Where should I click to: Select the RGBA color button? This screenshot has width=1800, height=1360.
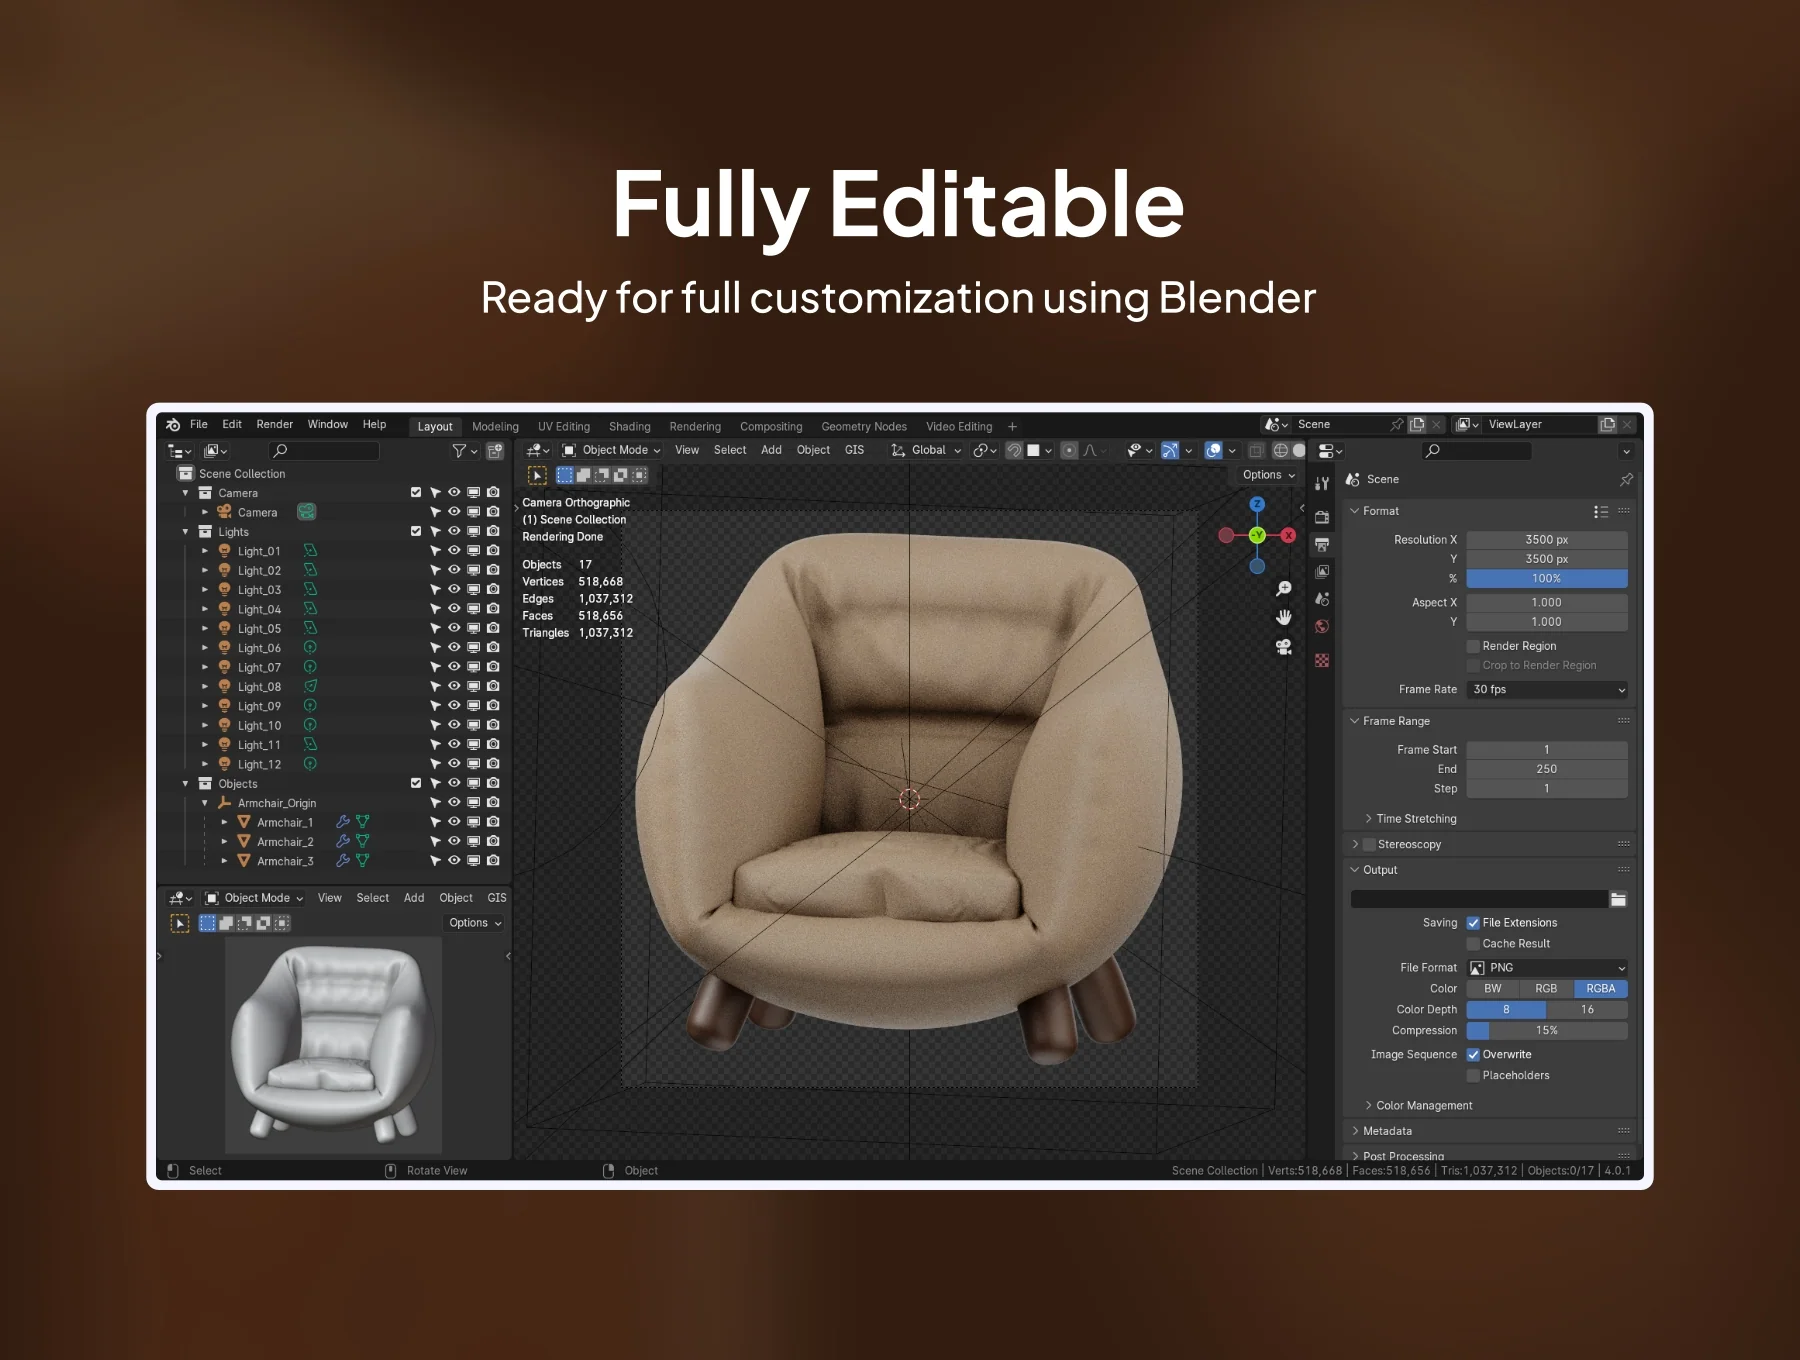pyautogui.click(x=1601, y=989)
